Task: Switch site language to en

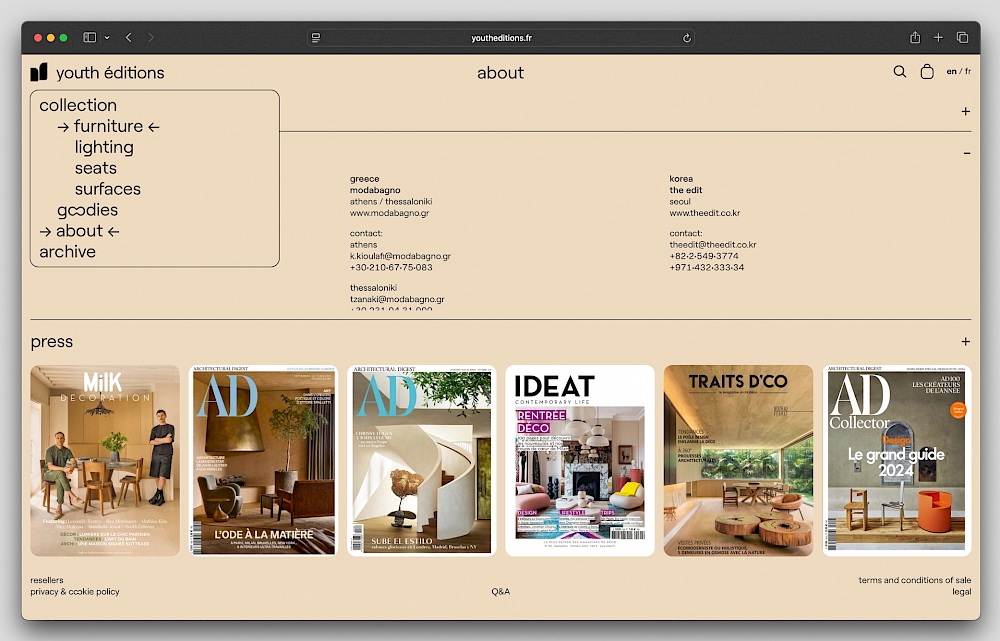Action: (951, 72)
